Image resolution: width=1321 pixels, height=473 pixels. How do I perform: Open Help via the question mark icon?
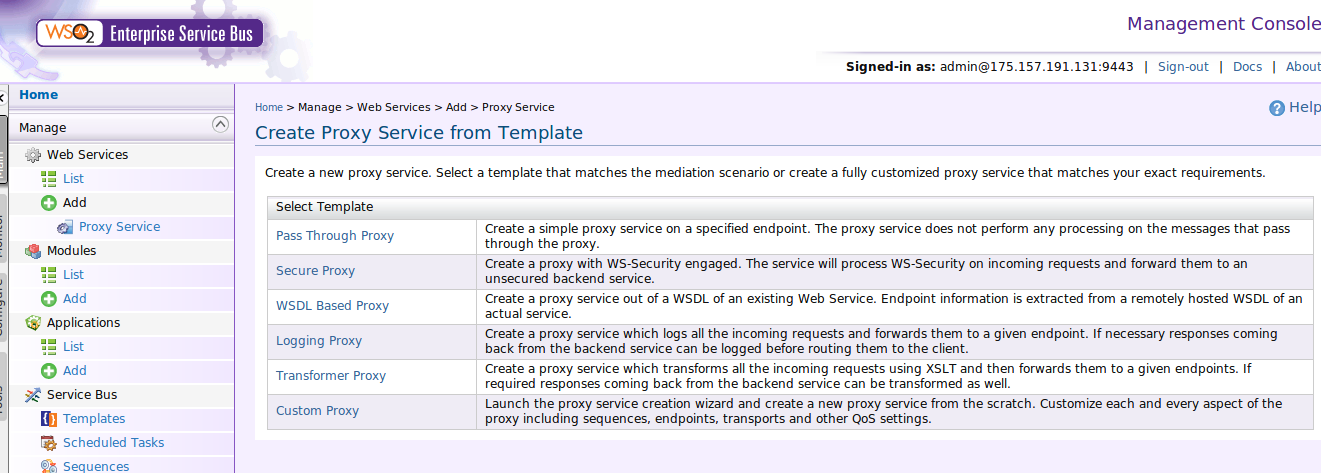click(1277, 108)
